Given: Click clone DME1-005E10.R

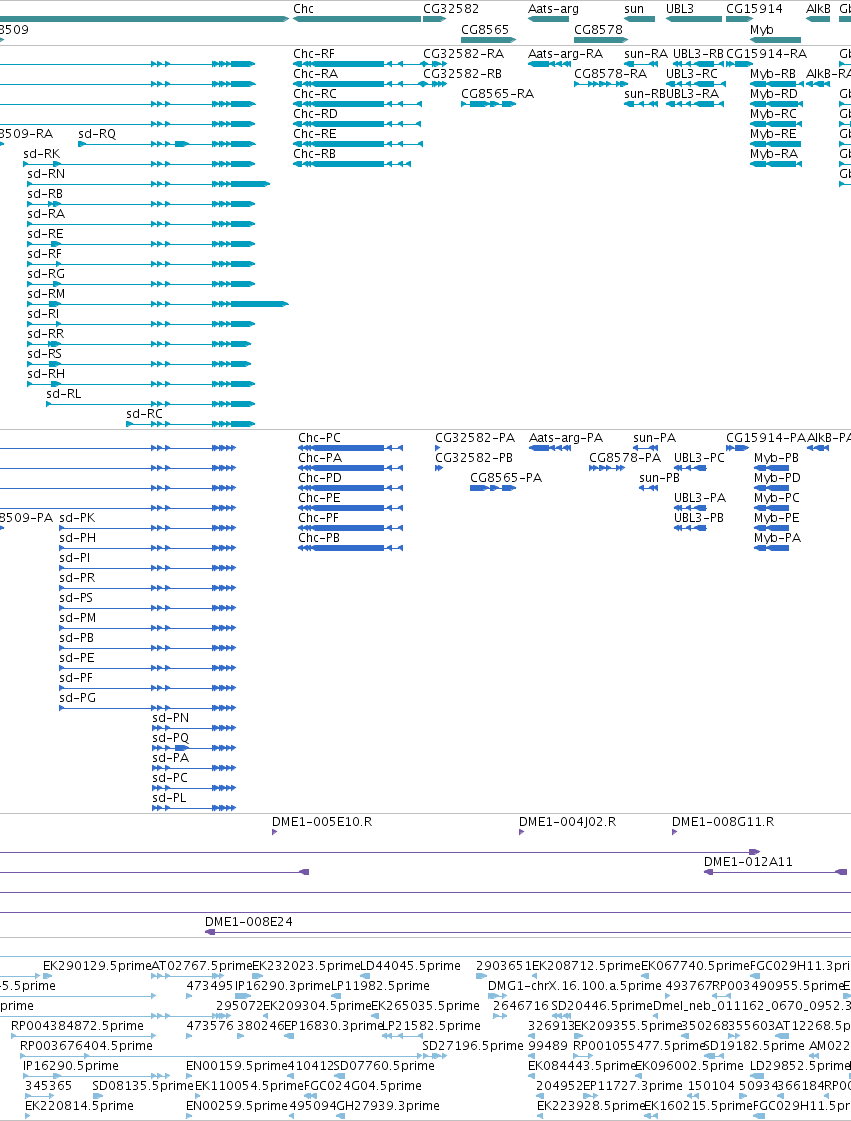Looking at the screenshot, I should pos(275,832).
